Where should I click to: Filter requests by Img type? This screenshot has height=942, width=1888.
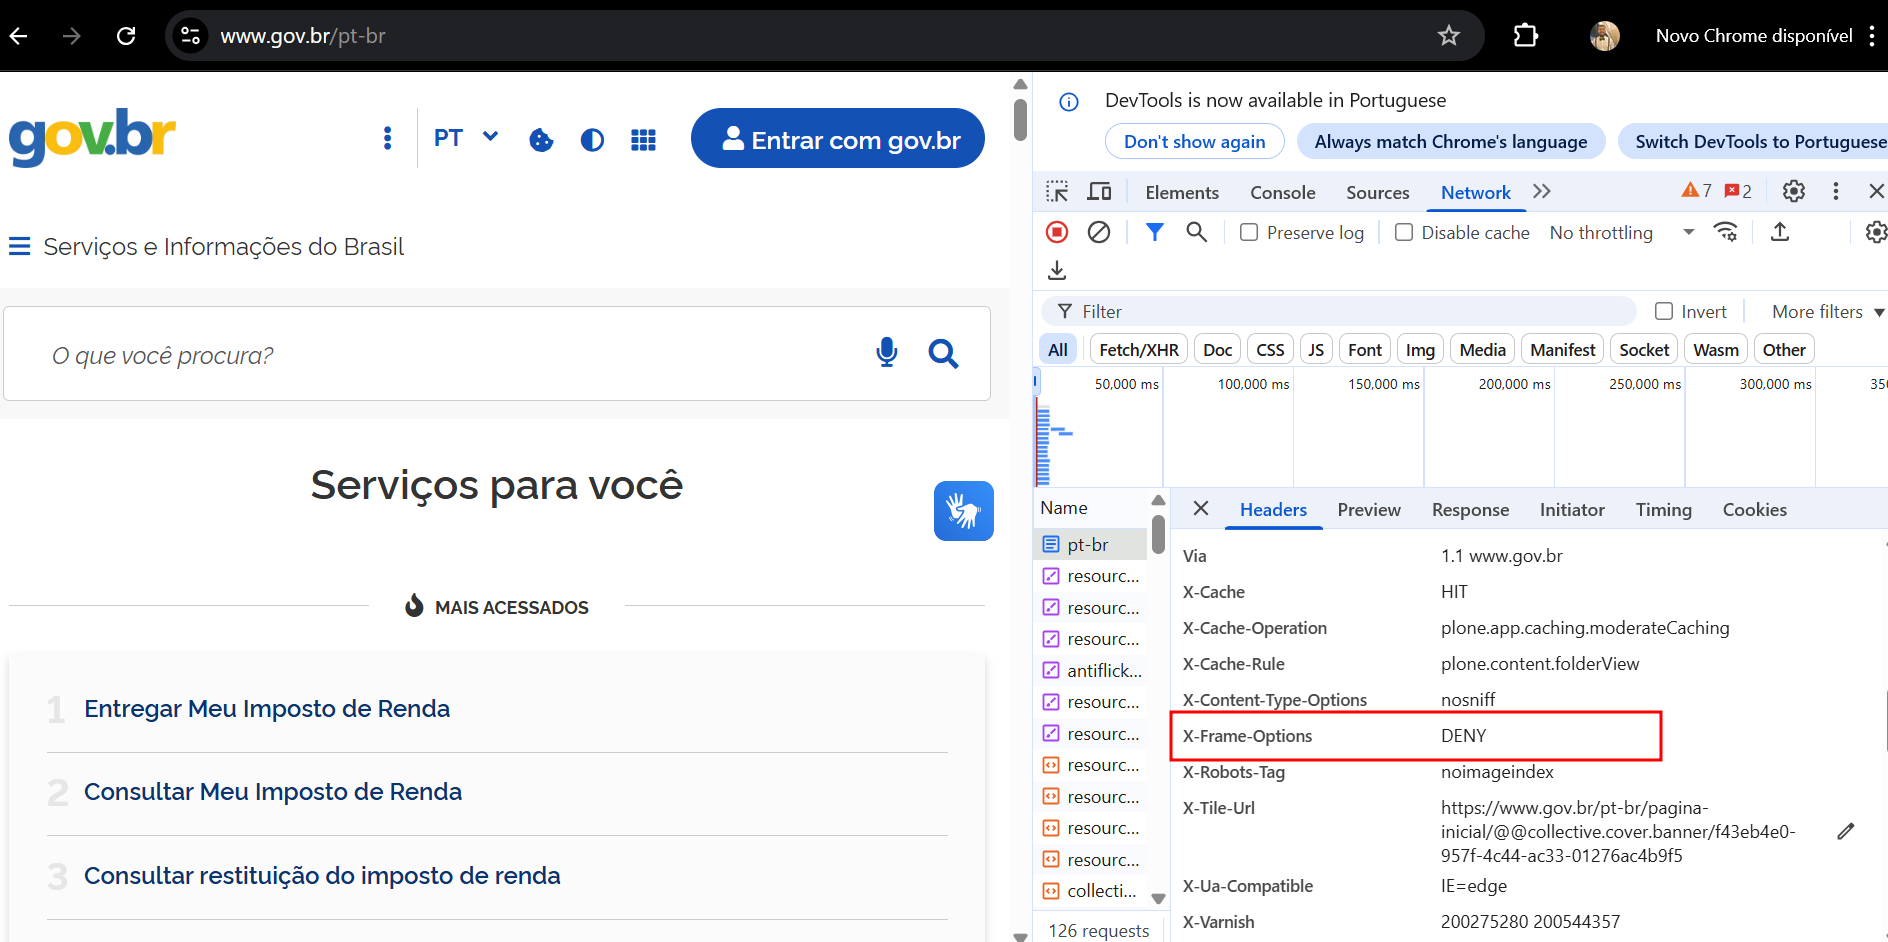[x=1420, y=350]
